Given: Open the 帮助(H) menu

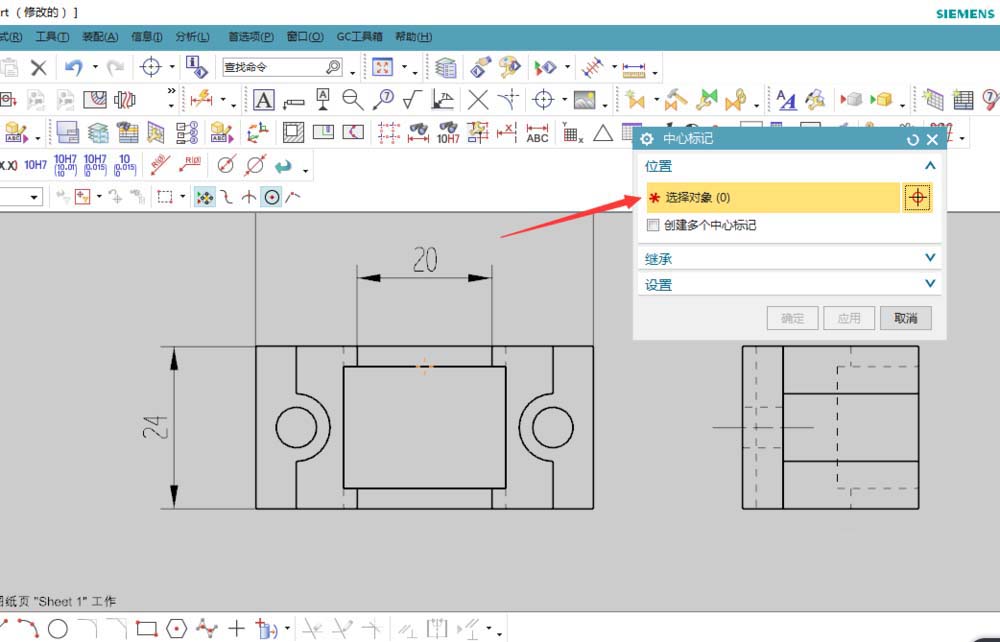Looking at the screenshot, I should click(x=413, y=37).
